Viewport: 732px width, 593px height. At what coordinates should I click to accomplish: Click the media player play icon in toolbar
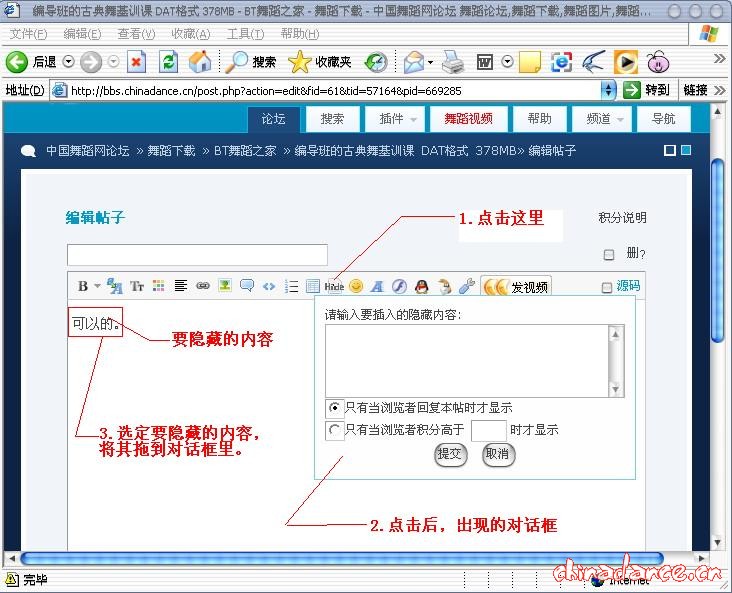click(626, 62)
